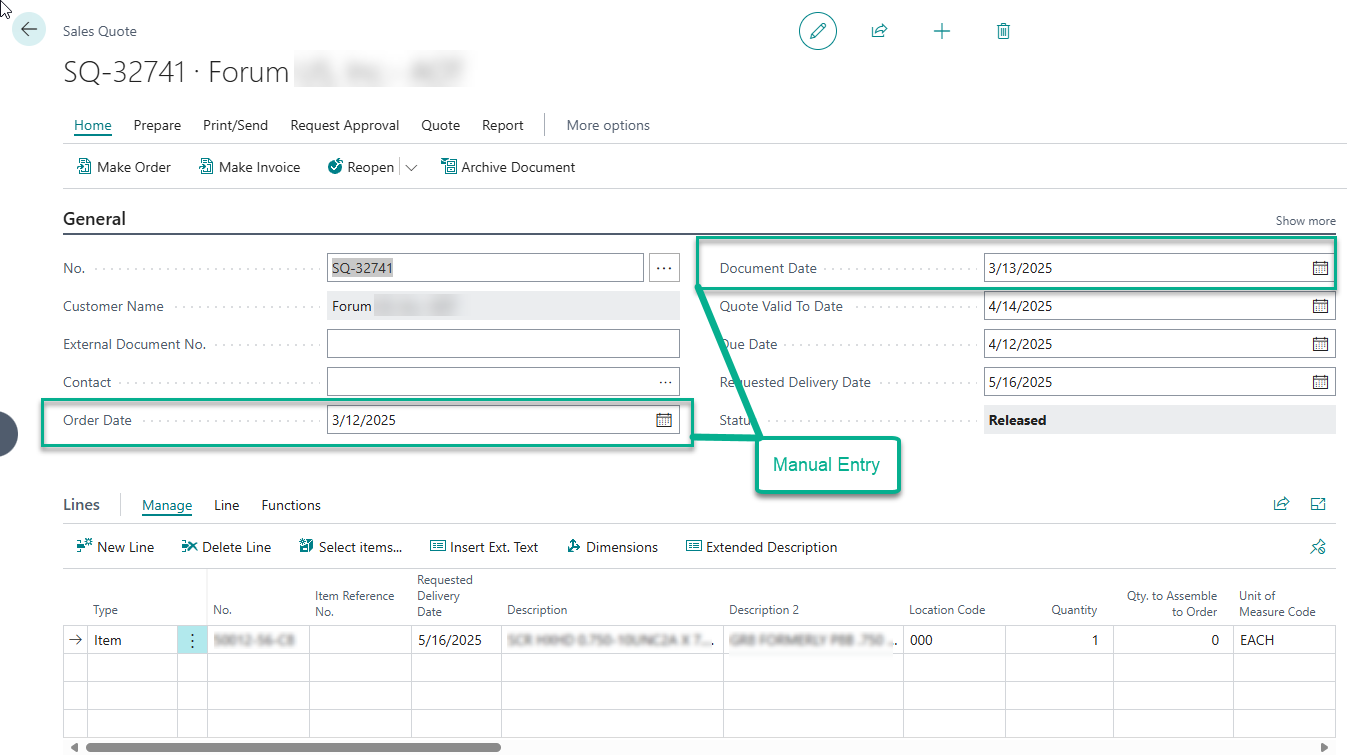Open the Due Date calendar picker
The height and width of the screenshot is (756, 1347).
coord(1320,344)
